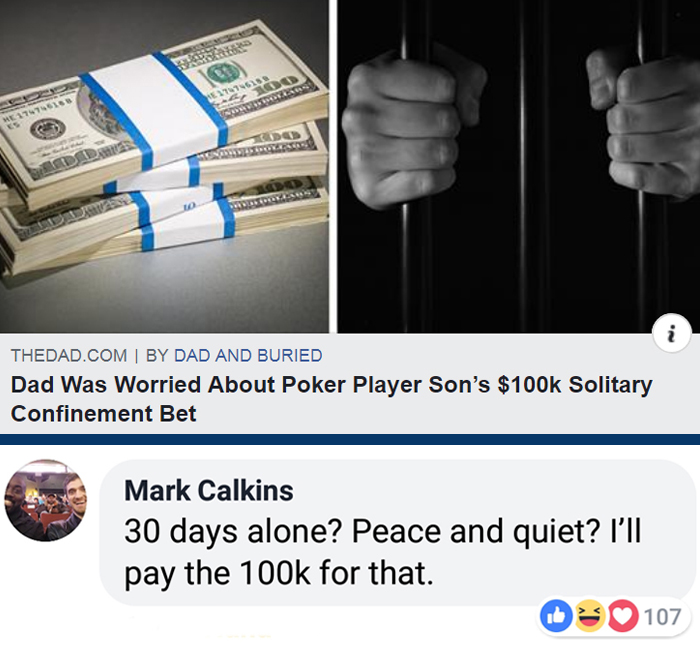Open the prison bars hands image
The height and width of the screenshot is (658, 700).
pos(518,166)
